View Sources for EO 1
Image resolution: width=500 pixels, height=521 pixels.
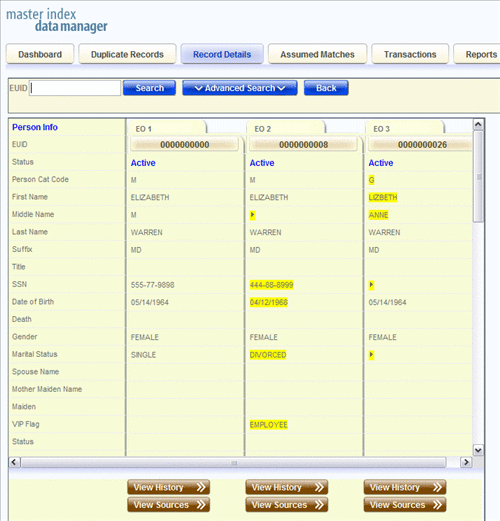click(x=168, y=505)
